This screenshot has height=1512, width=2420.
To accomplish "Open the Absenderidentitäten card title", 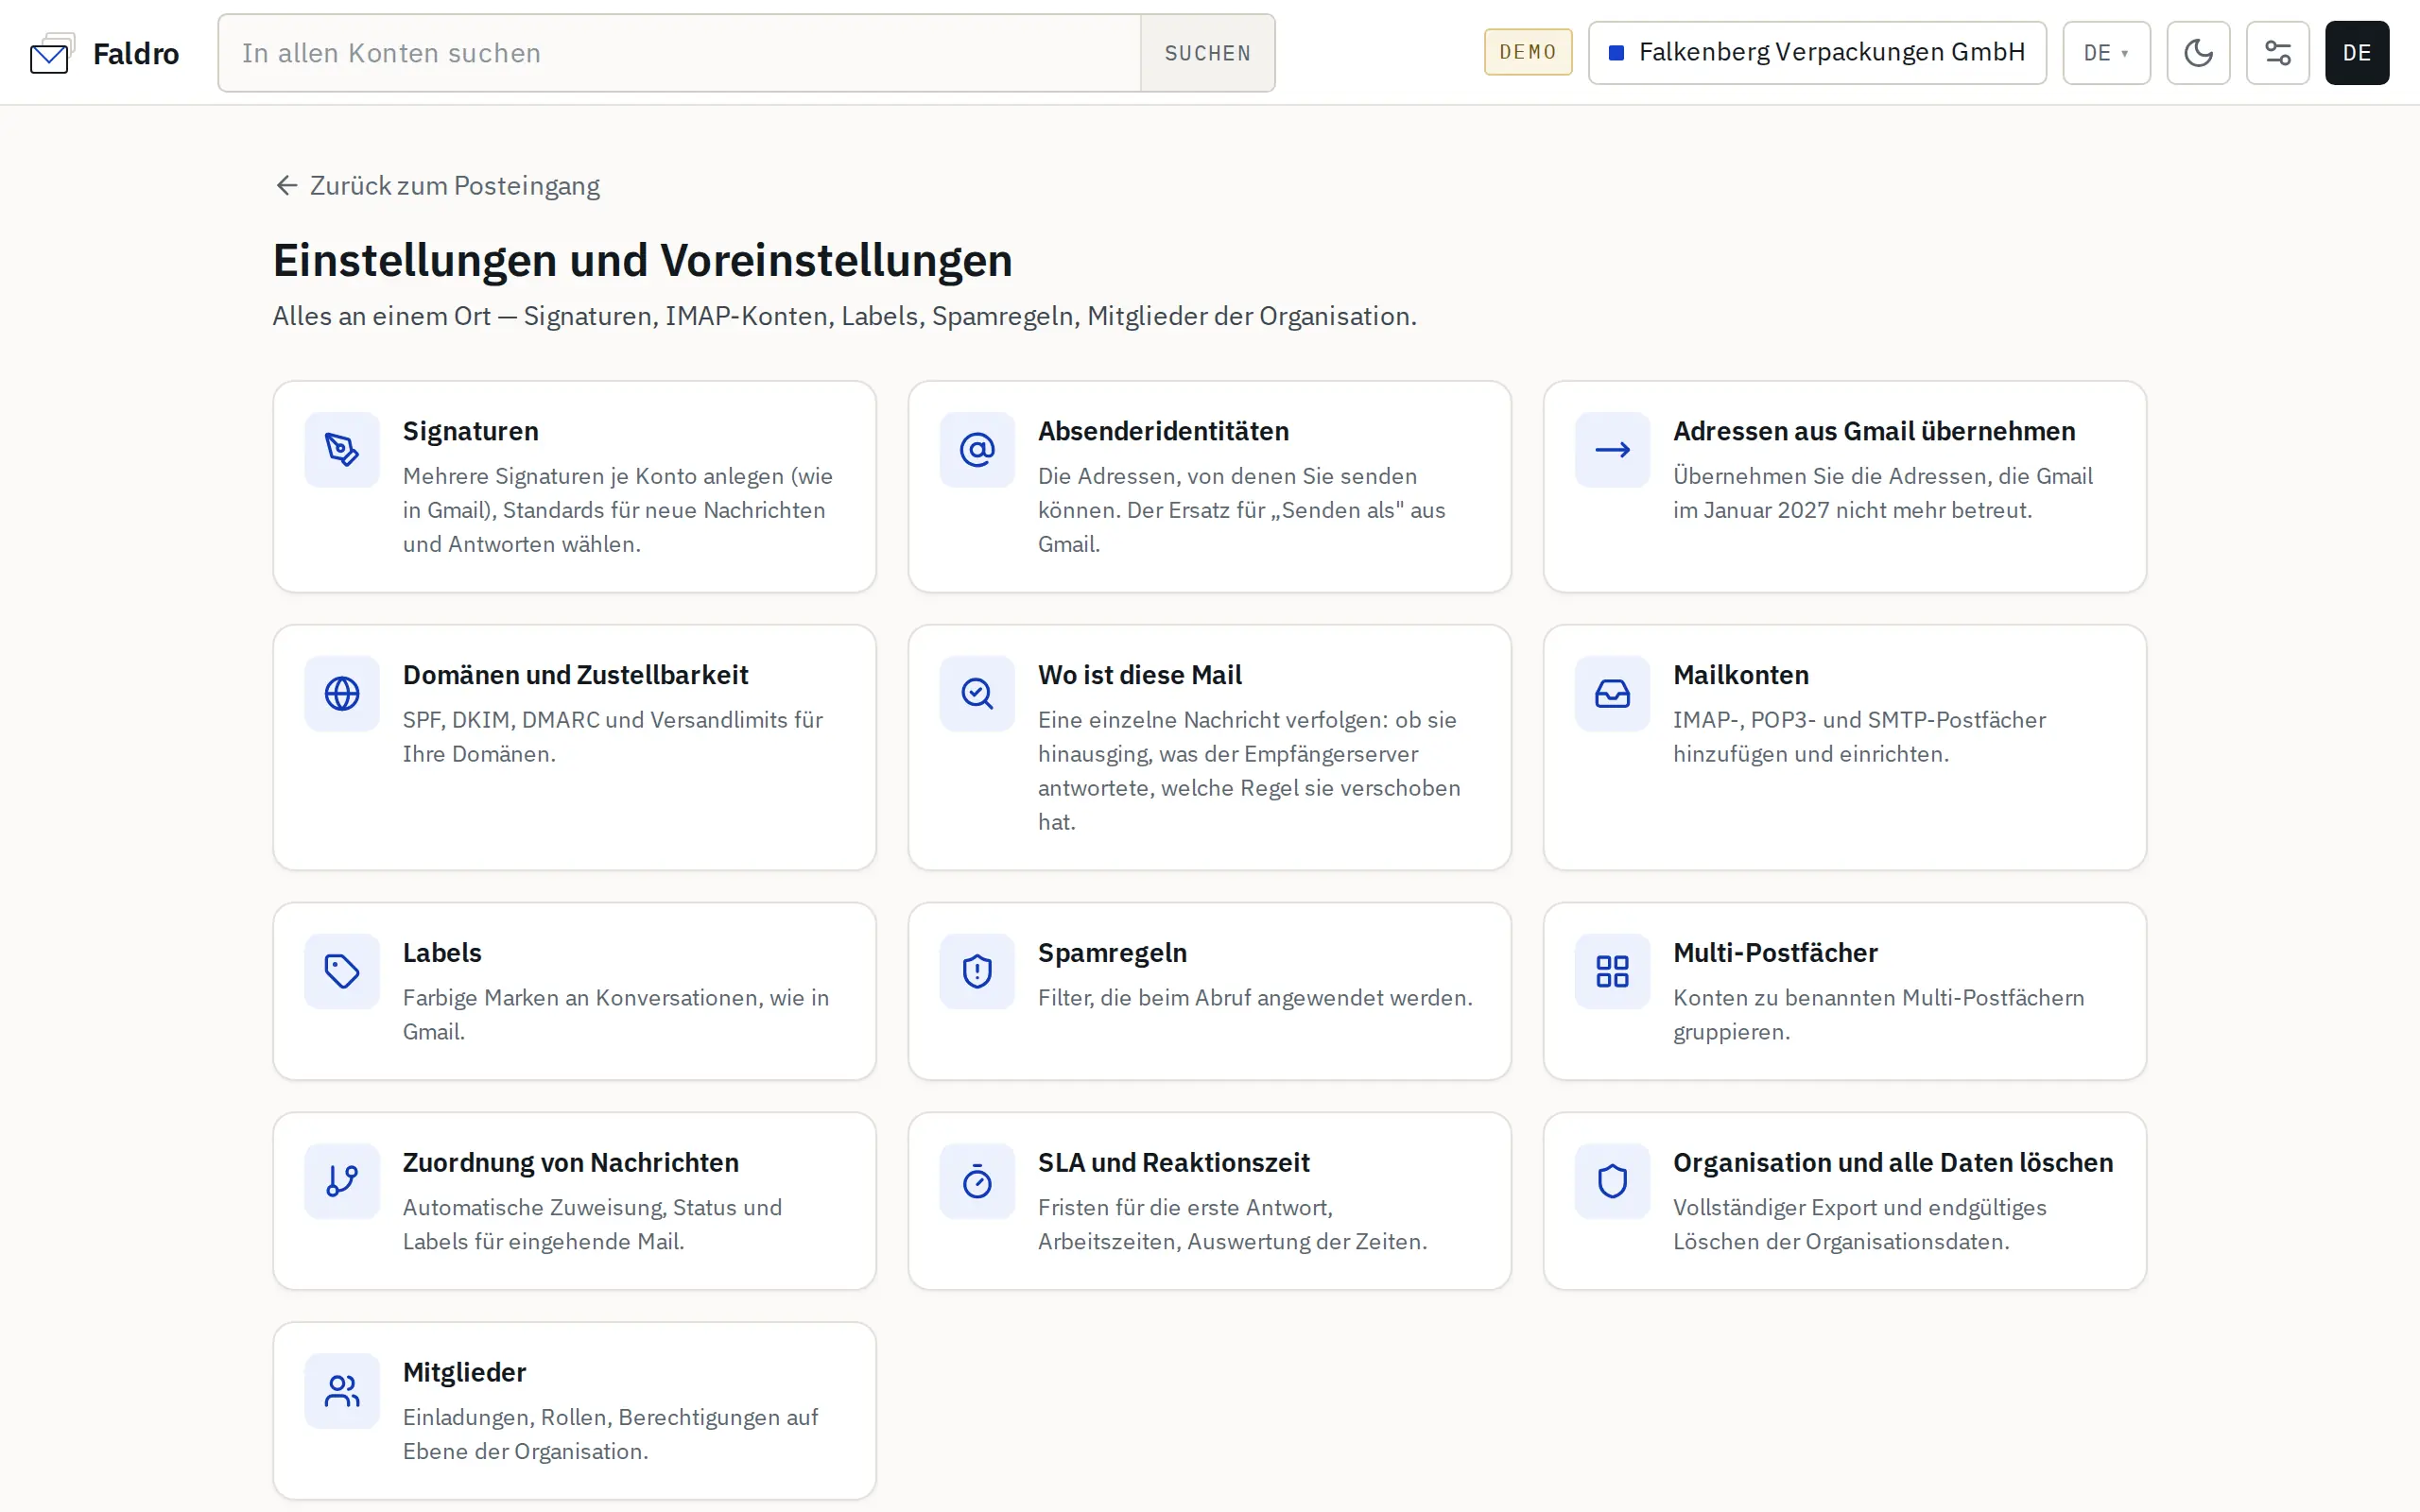I will point(1163,431).
